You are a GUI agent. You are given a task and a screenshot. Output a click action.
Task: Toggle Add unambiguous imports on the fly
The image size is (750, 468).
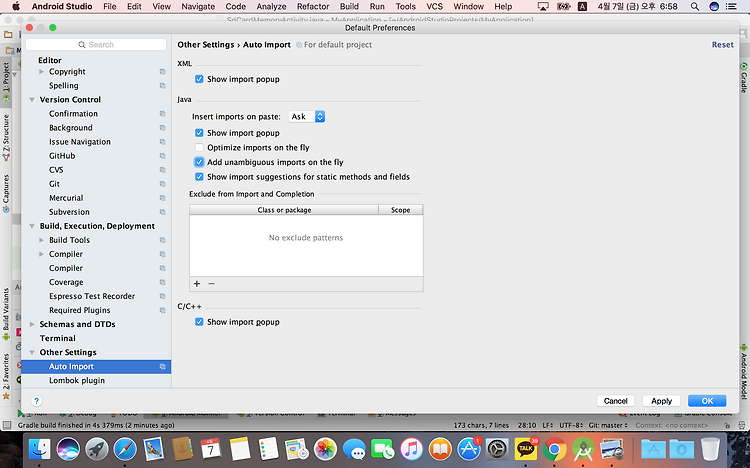pos(199,162)
